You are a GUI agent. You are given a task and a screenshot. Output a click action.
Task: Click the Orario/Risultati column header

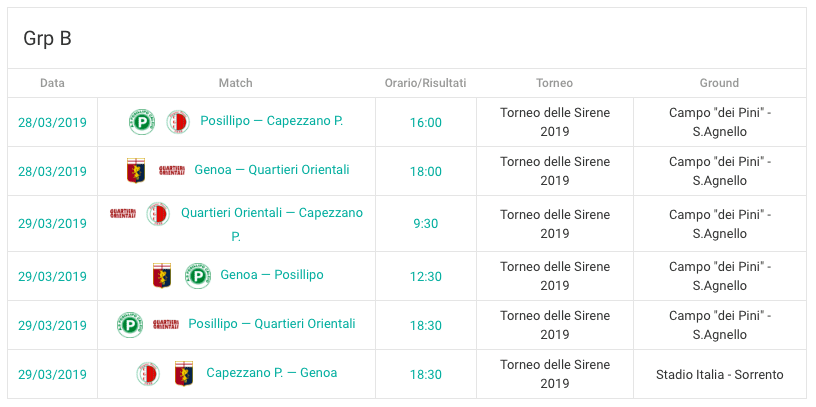[425, 83]
